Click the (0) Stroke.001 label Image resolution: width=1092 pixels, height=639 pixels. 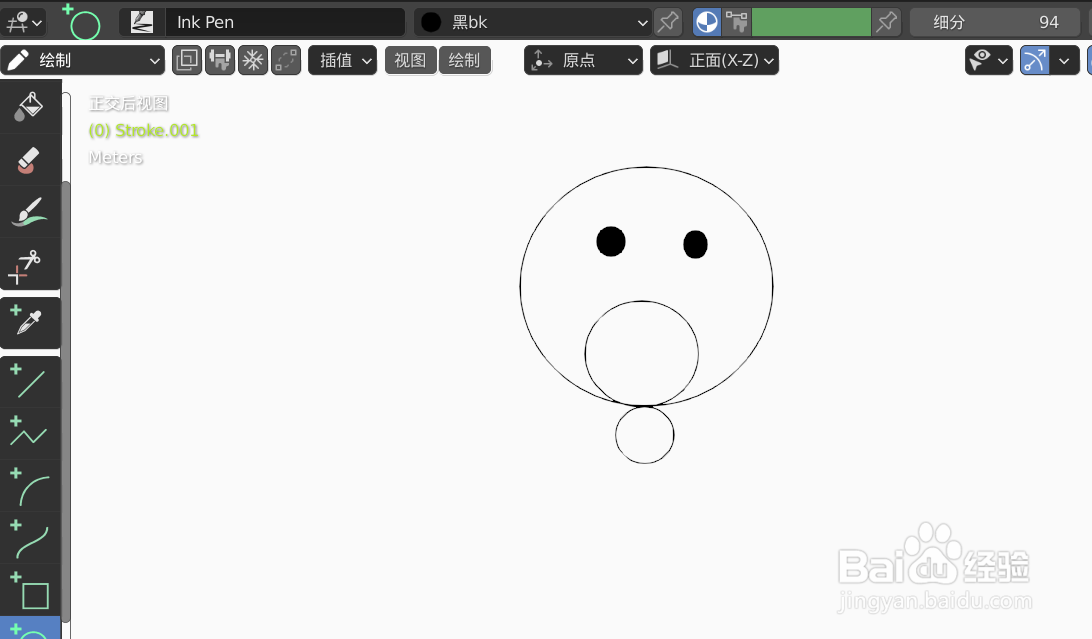pos(143,131)
